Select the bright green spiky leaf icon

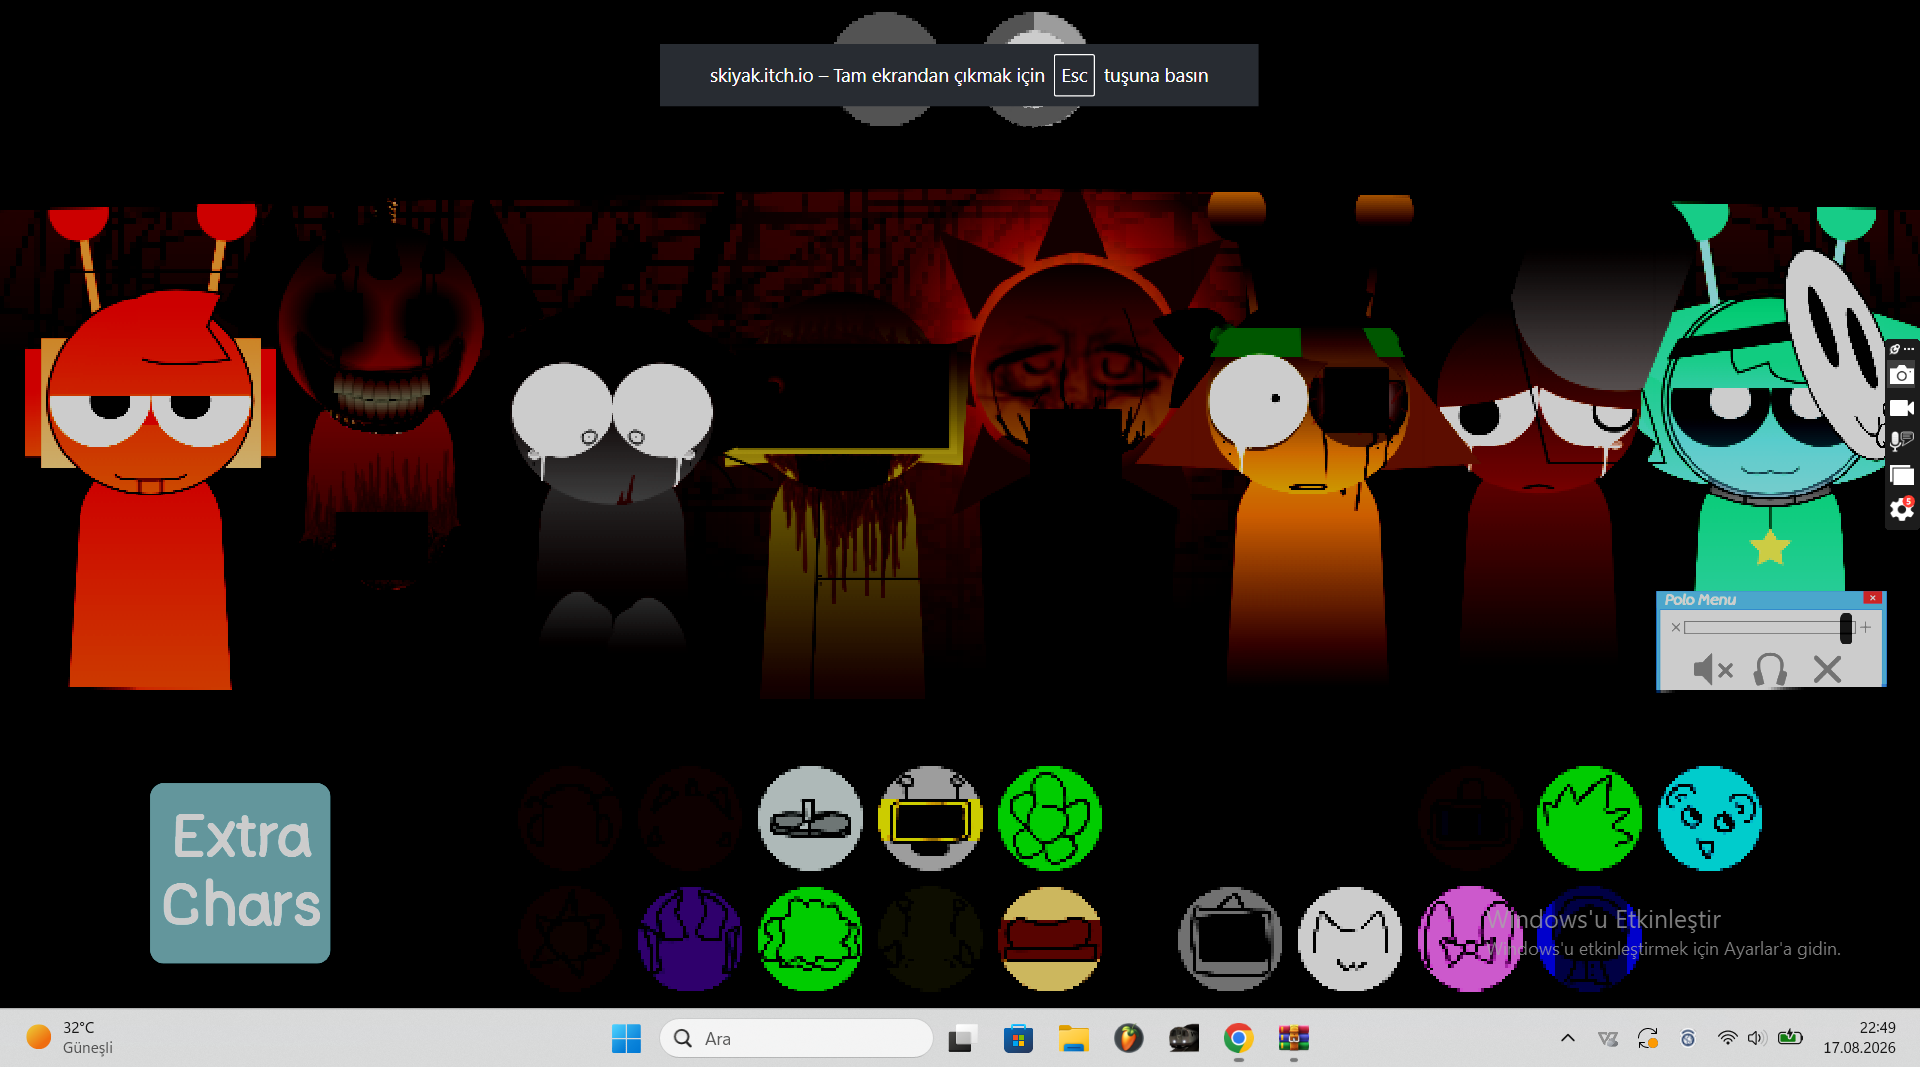click(1589, 818)
